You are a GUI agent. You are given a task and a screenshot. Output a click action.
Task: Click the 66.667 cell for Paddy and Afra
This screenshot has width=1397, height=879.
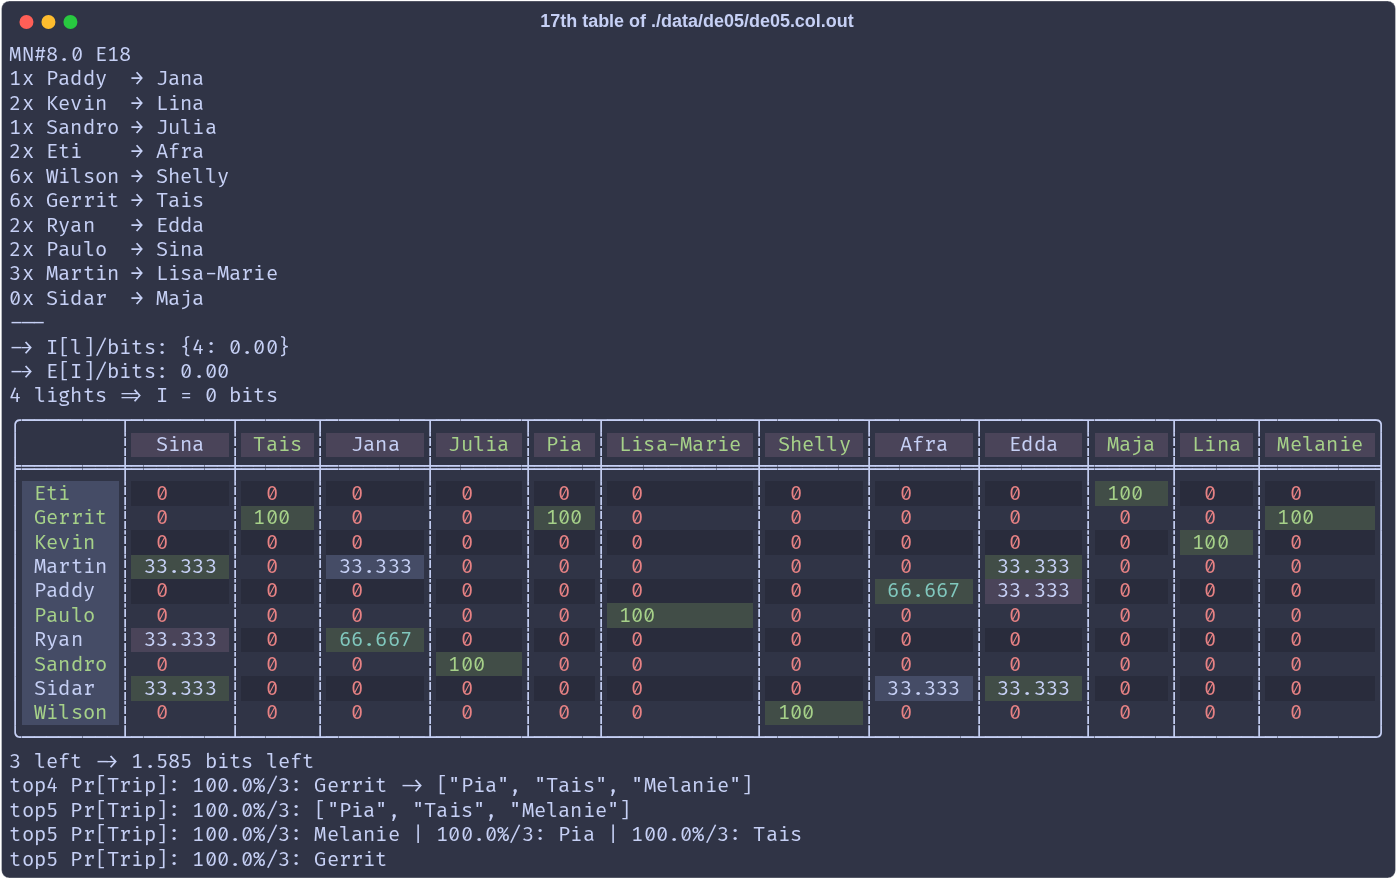coord(924,590)
